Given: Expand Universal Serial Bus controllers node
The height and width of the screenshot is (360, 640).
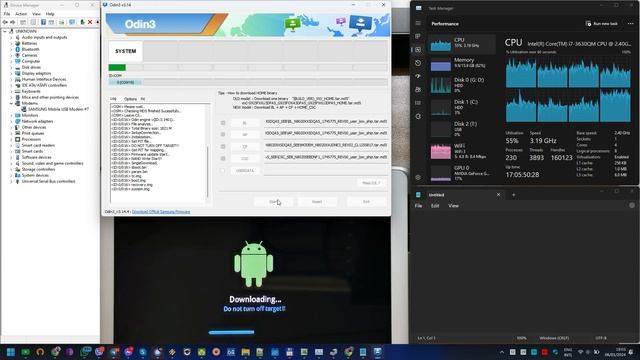Looking at the screenshot, I should [11, 181].
